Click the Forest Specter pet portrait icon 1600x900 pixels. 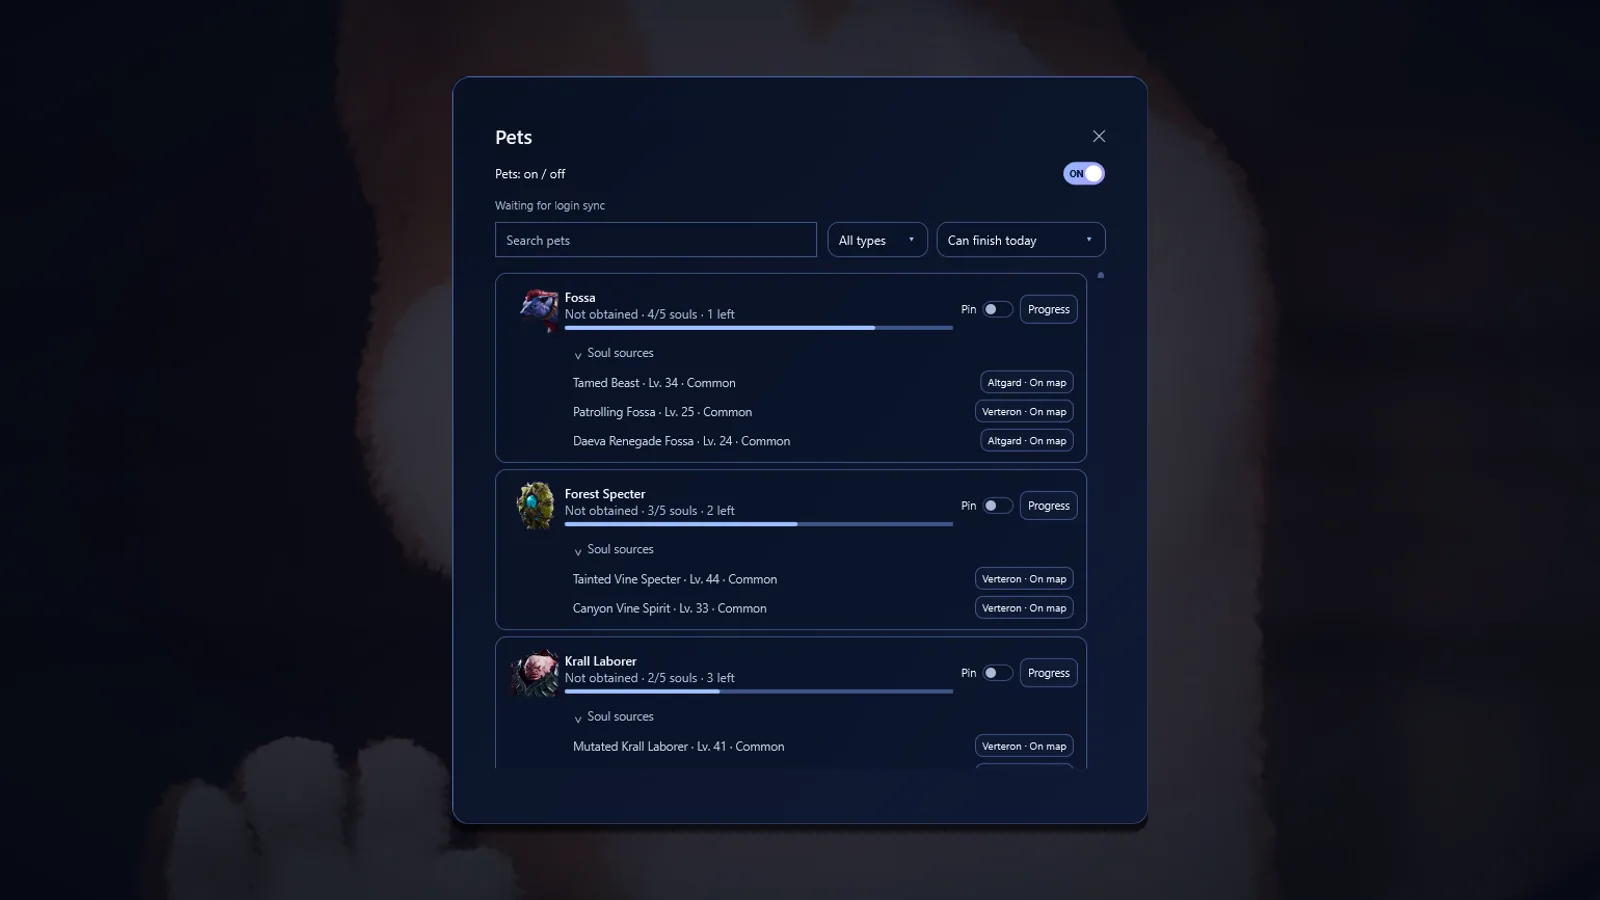[x=535, y=505]
